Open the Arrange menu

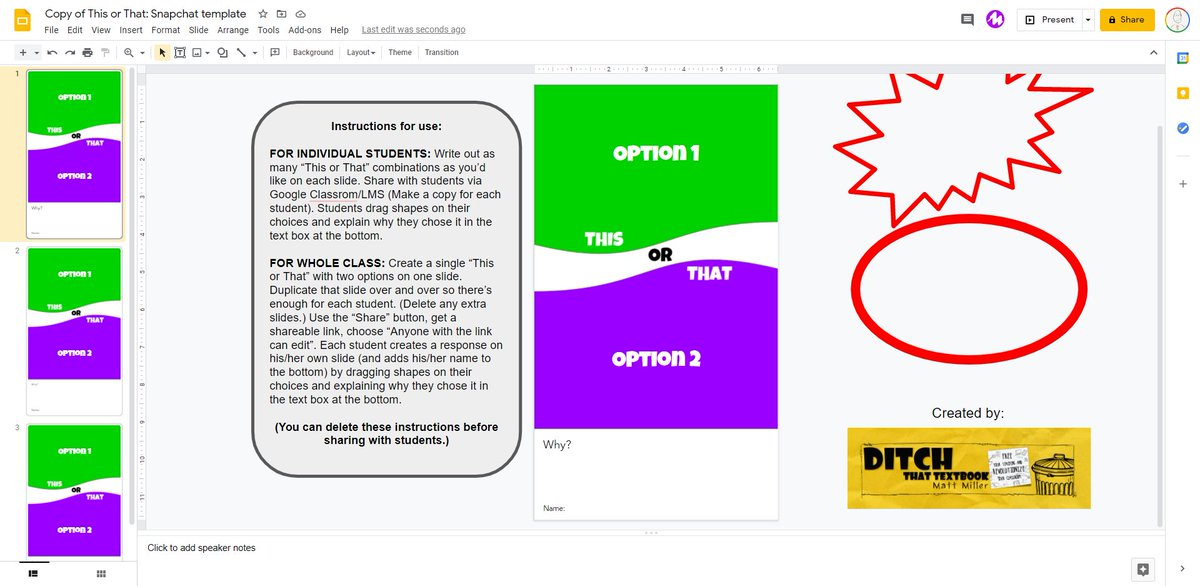click(233, 30)
